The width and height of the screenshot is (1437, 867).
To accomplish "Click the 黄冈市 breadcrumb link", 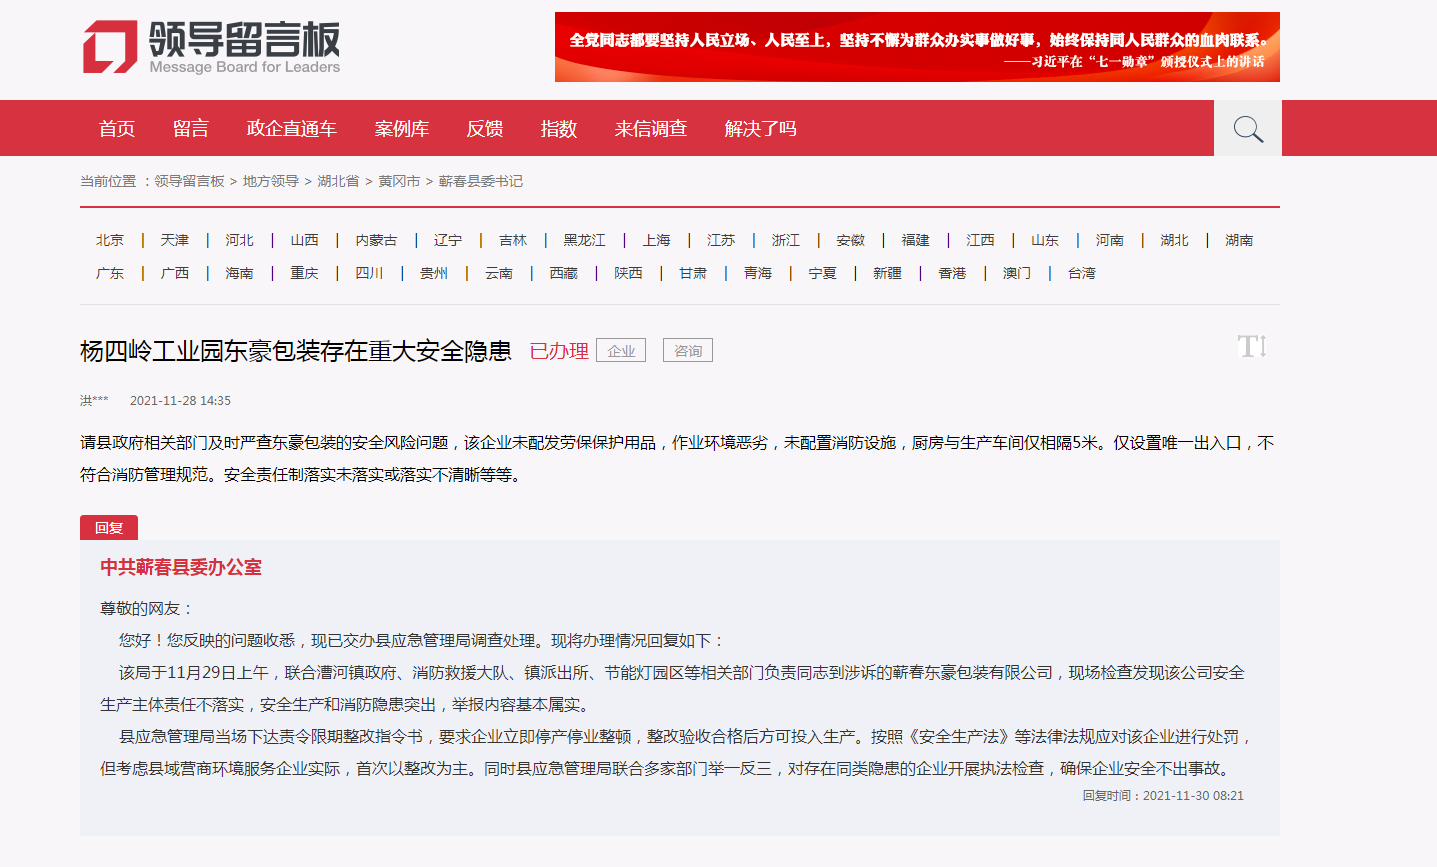I will [x=399, y=181].
